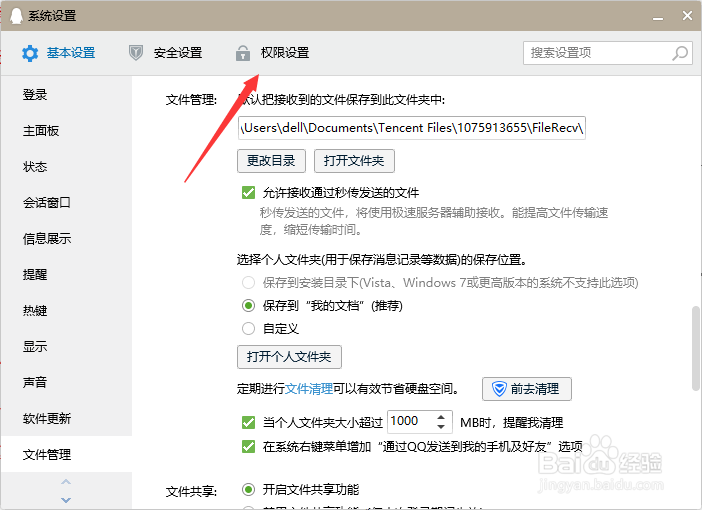Image resolution: width=702 pixels, height=510 pixels.
Task: Open the 文件清理 hyperlink
Action: click(x=309, y=389)
